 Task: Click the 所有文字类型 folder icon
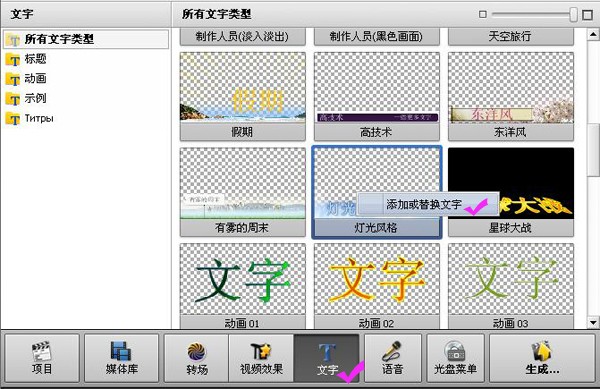[x=13, y=39]
